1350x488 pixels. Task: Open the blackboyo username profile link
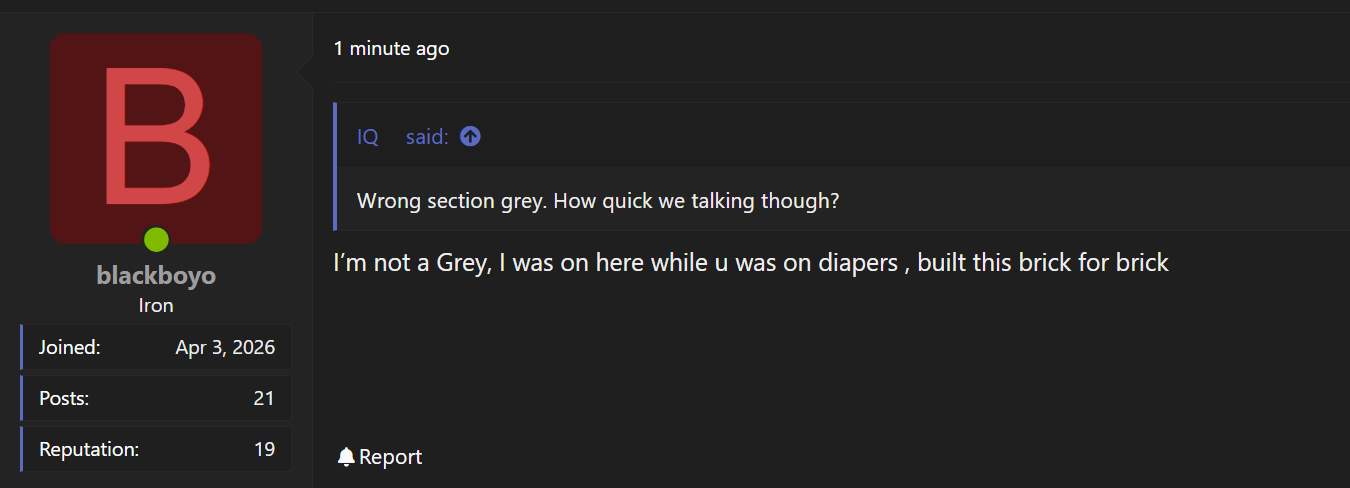tap(156, 276)
